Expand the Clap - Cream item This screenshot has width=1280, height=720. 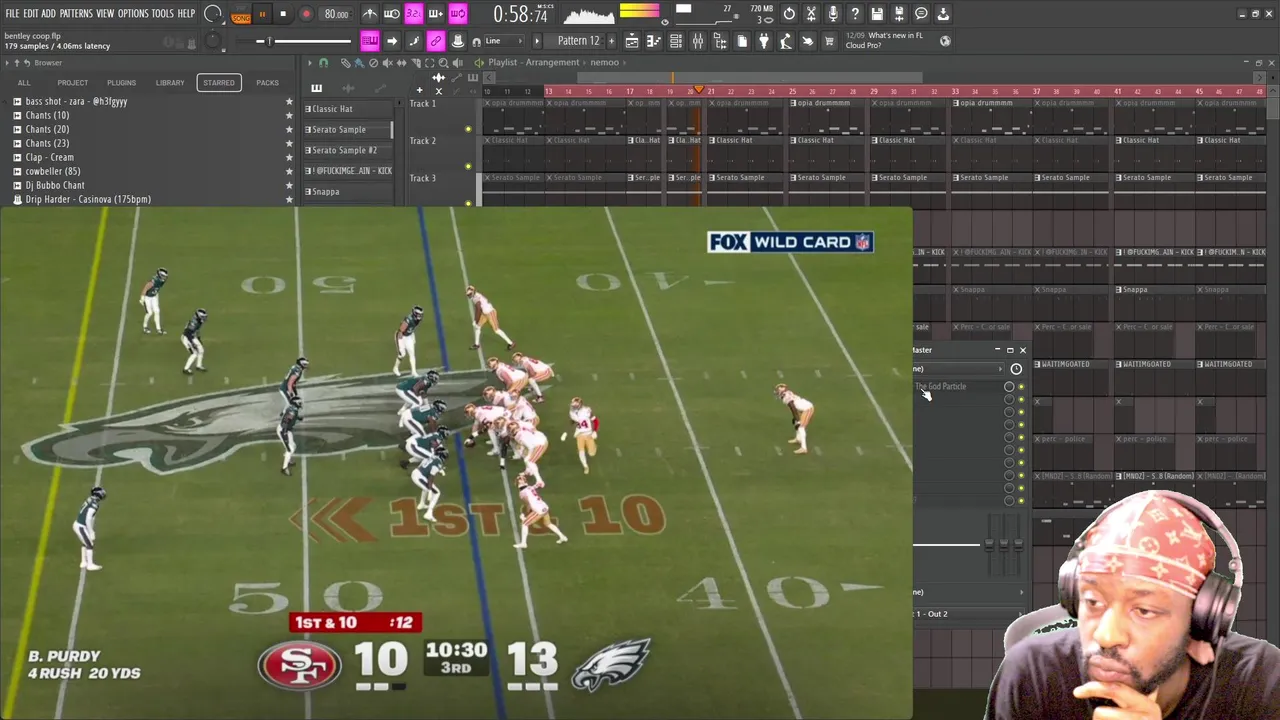tap(49, 157)
